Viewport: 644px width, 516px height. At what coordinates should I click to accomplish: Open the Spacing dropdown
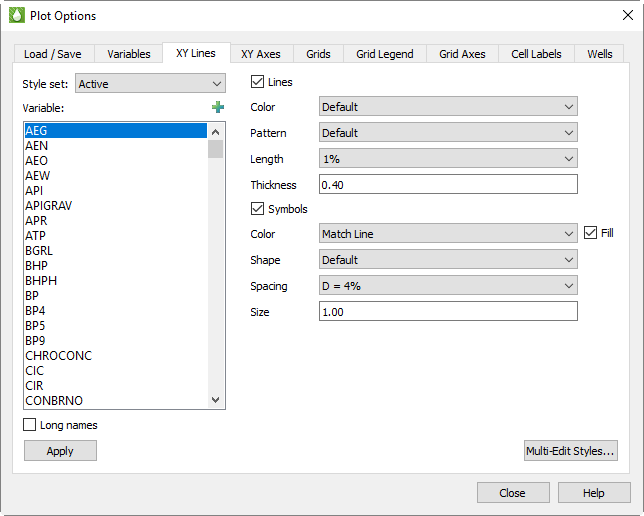448,285
